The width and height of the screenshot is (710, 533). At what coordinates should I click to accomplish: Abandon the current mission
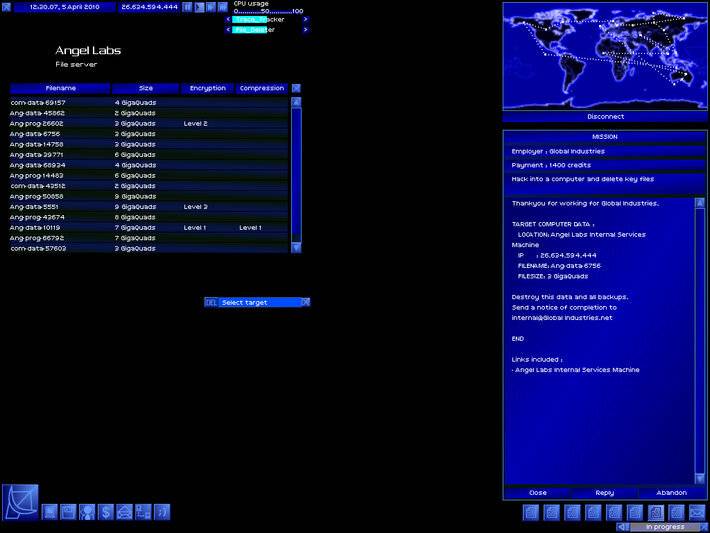pyautogui.click(x=671, y=493)
